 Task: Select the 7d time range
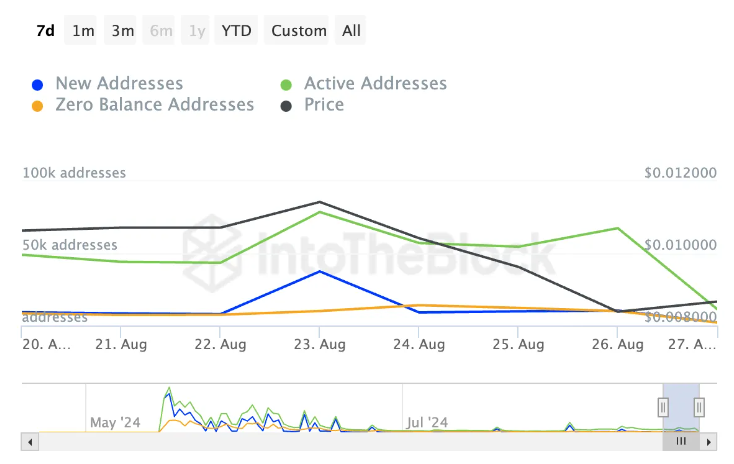[x=45, y=30]
